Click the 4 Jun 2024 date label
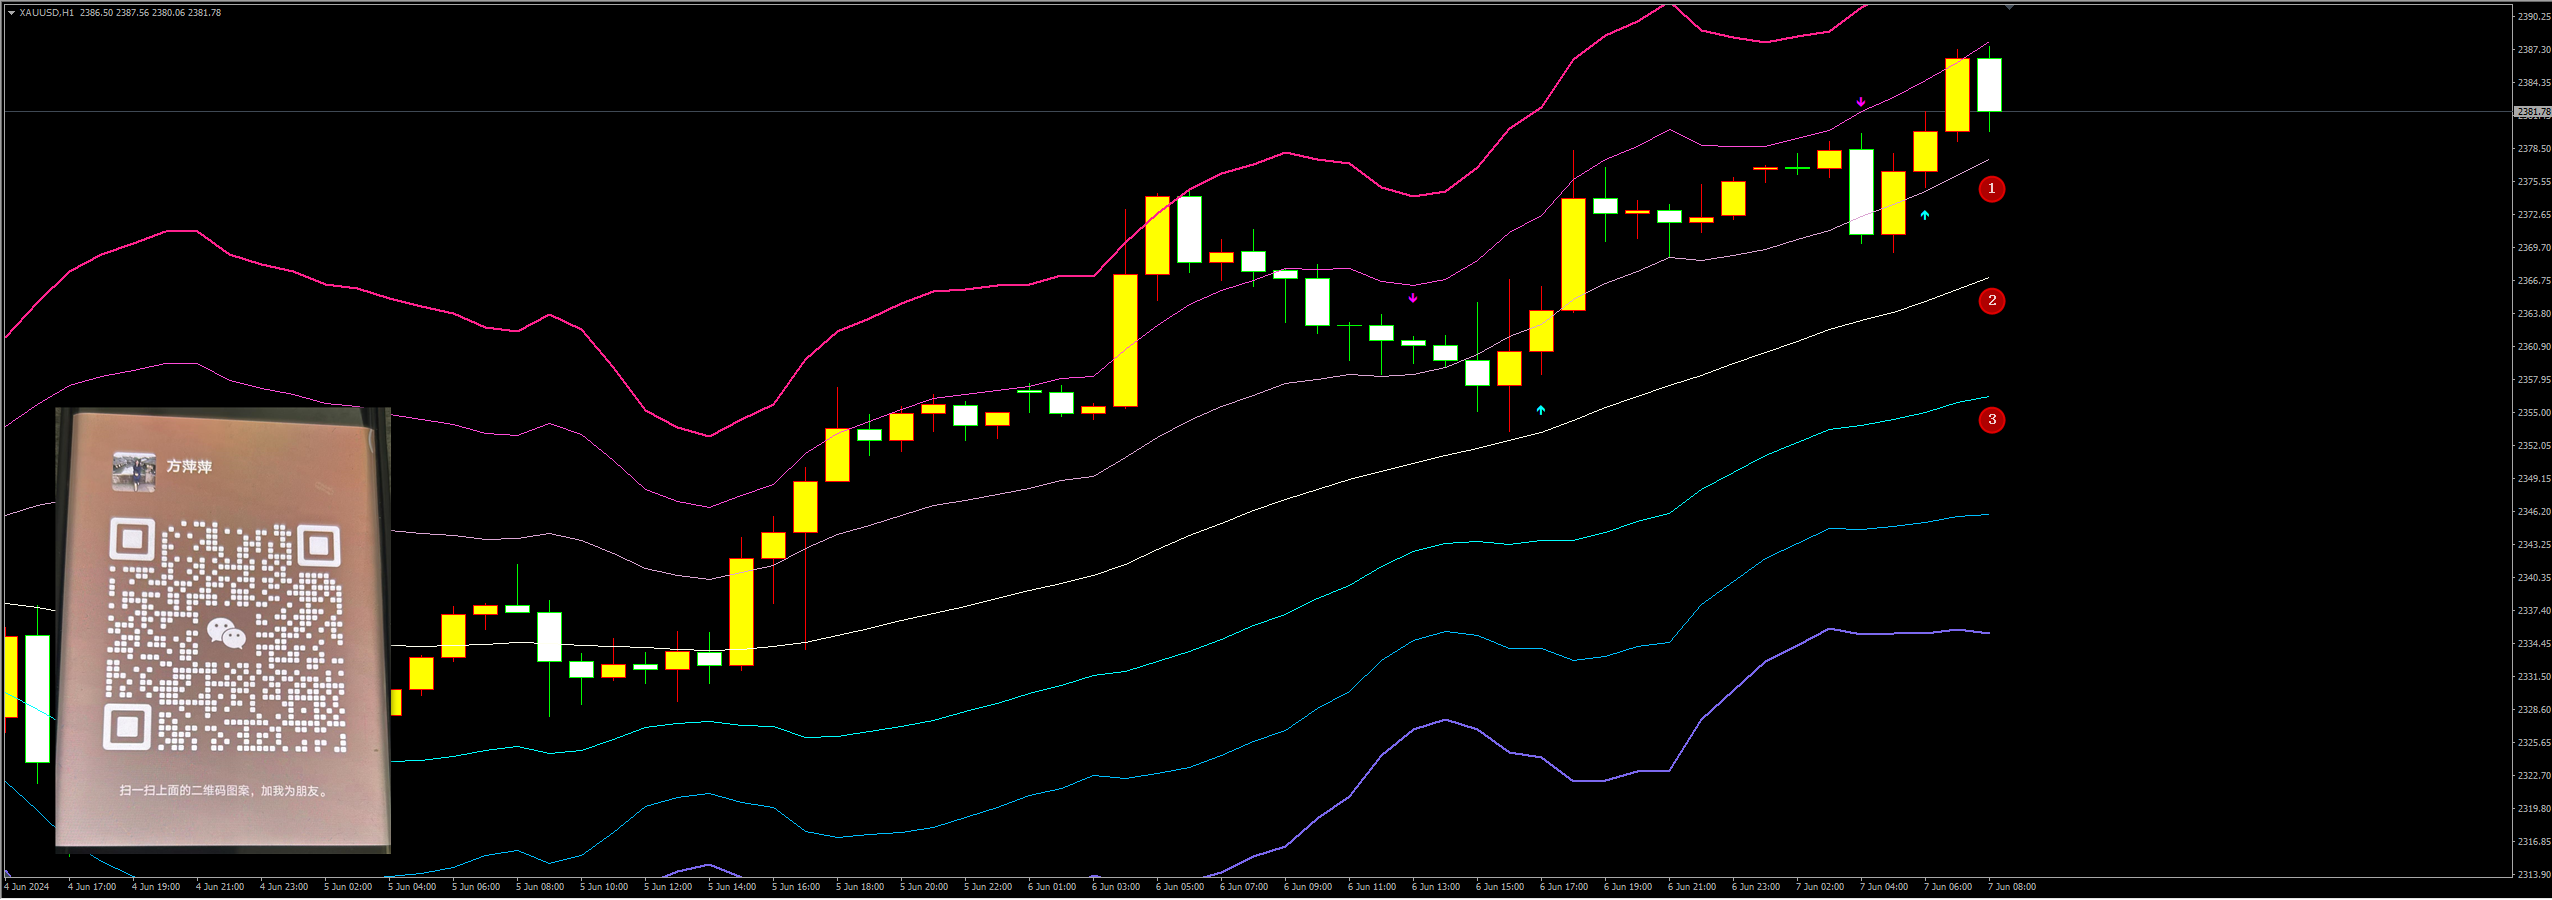 point(27,887)
